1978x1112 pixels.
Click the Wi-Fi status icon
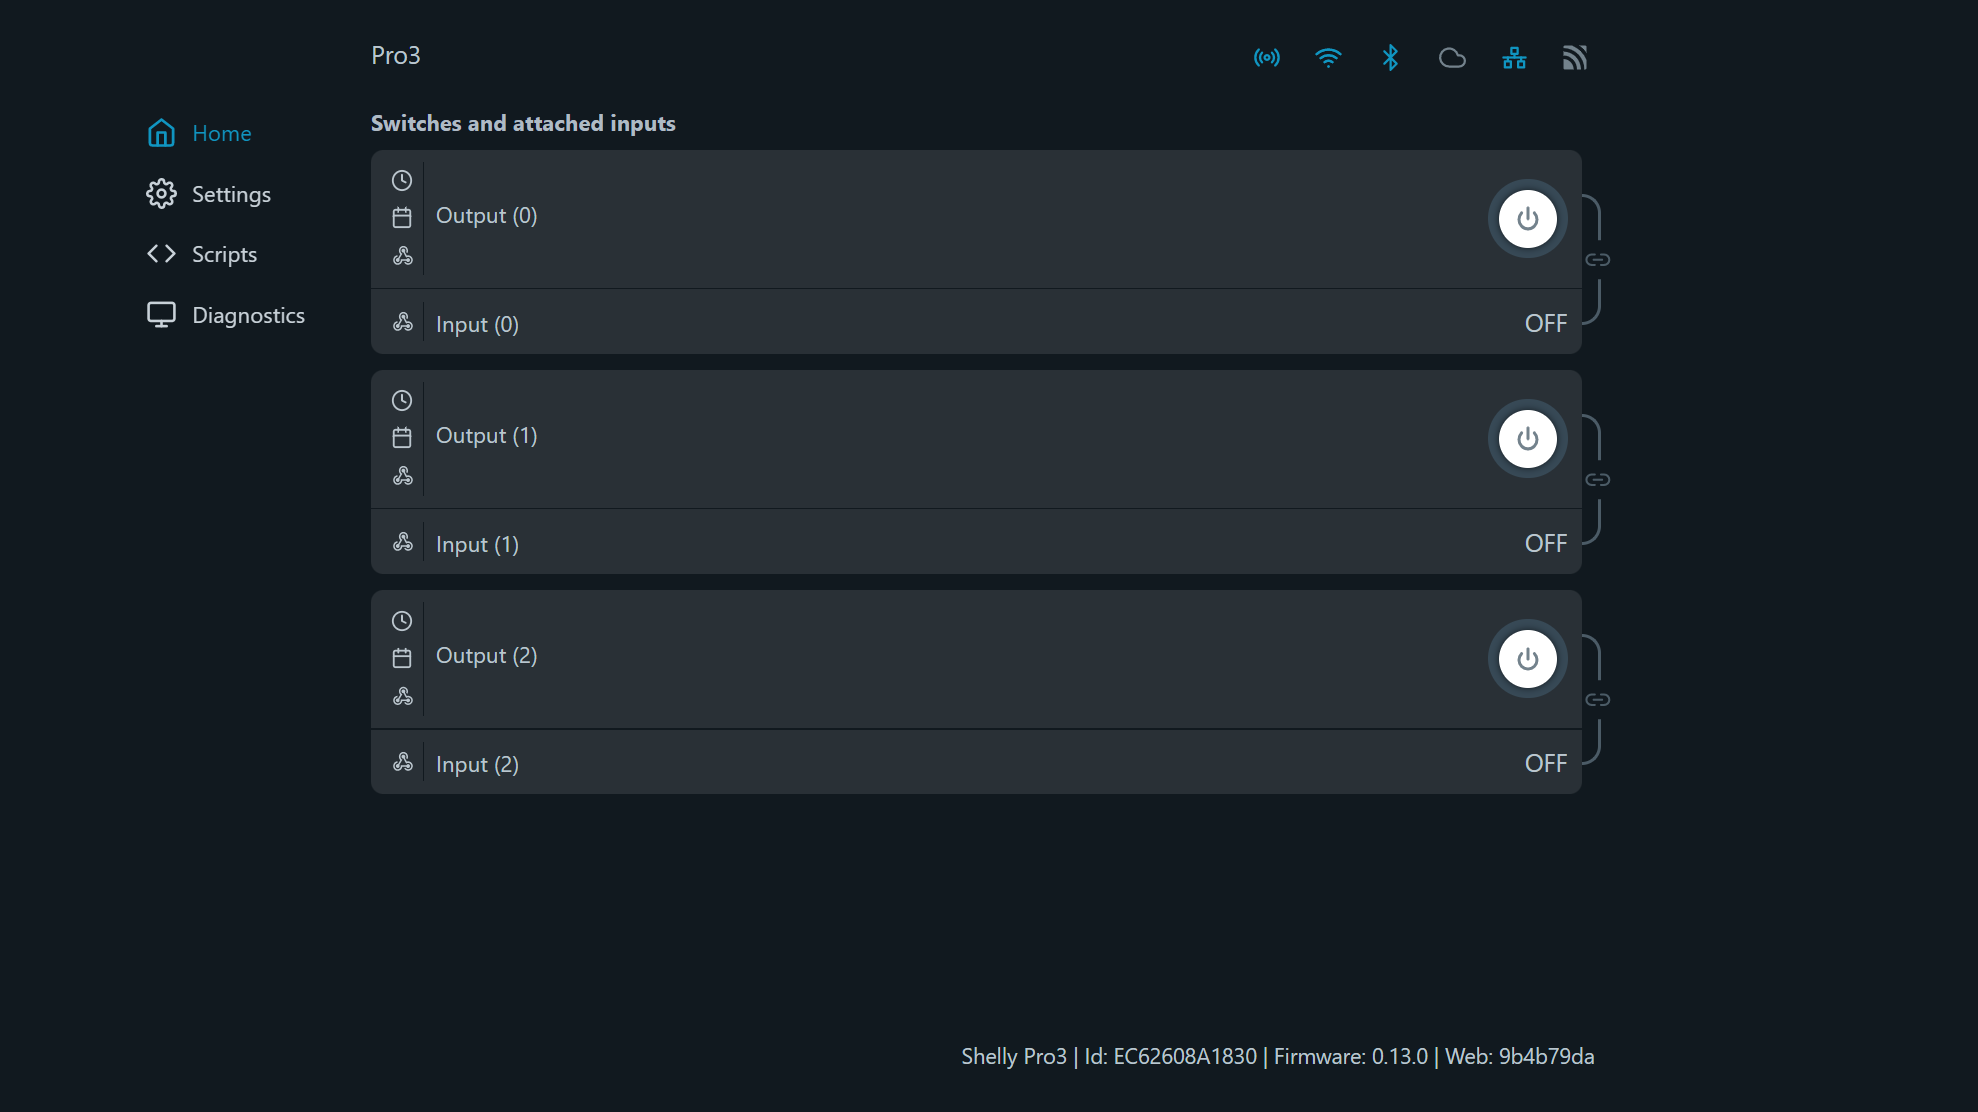coord(1328,57)
